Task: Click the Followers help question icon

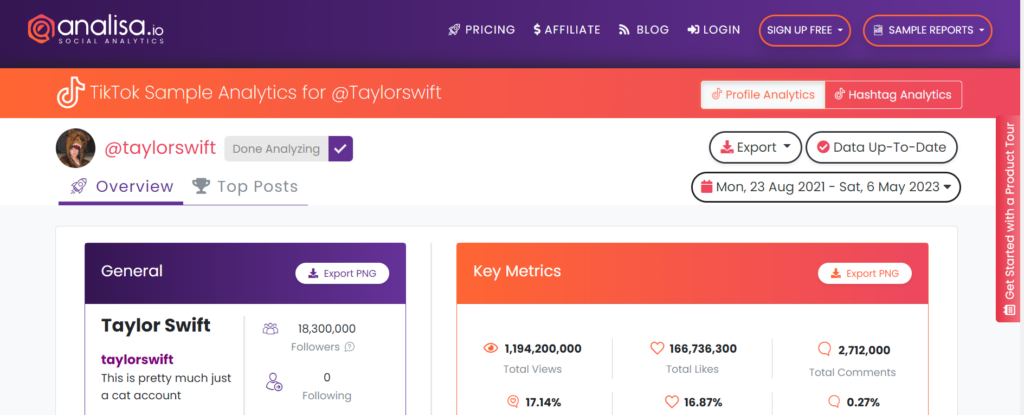Action: (349, 347)
